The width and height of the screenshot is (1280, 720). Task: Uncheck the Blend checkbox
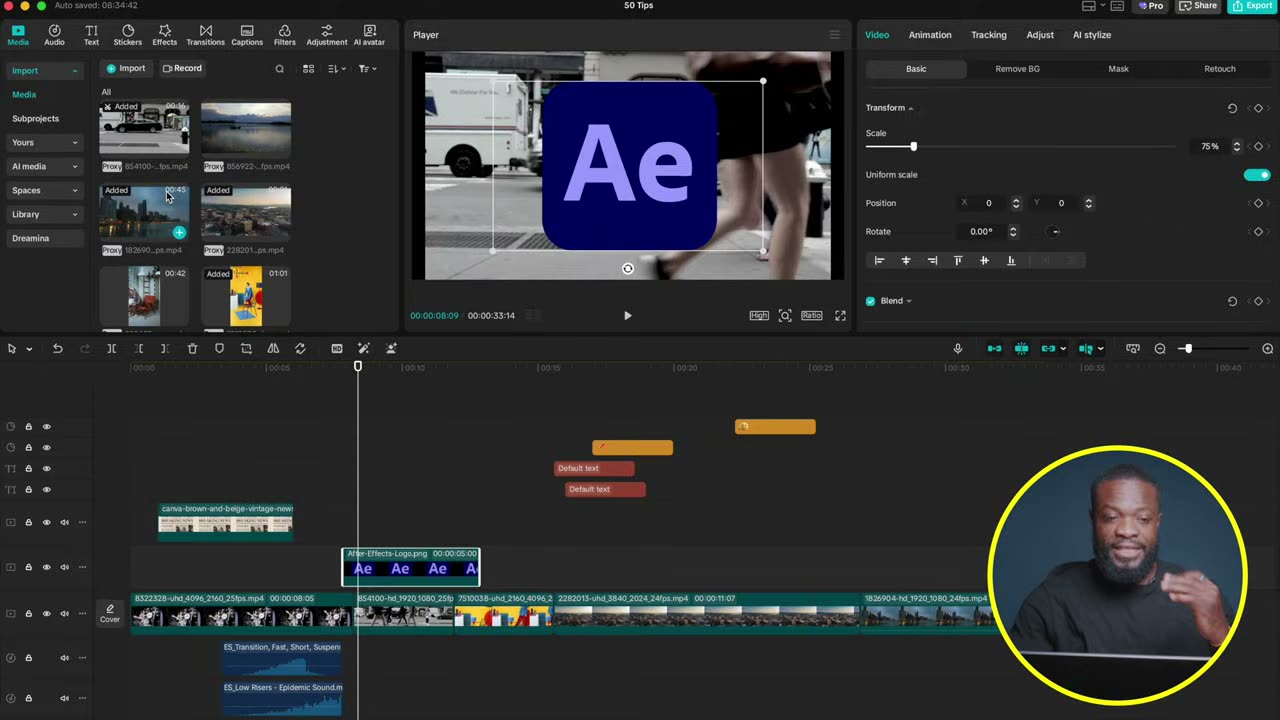[870, 301]
